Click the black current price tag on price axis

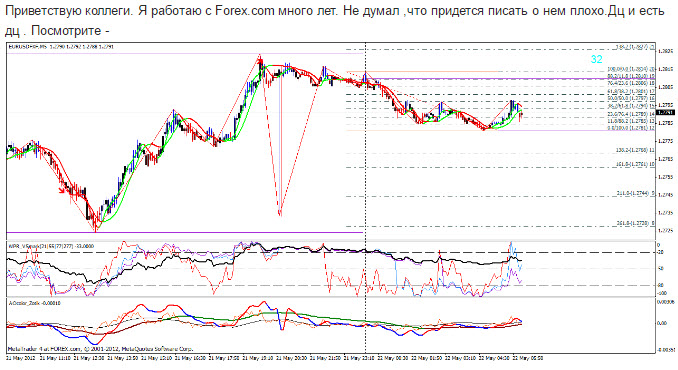point(665,112)
